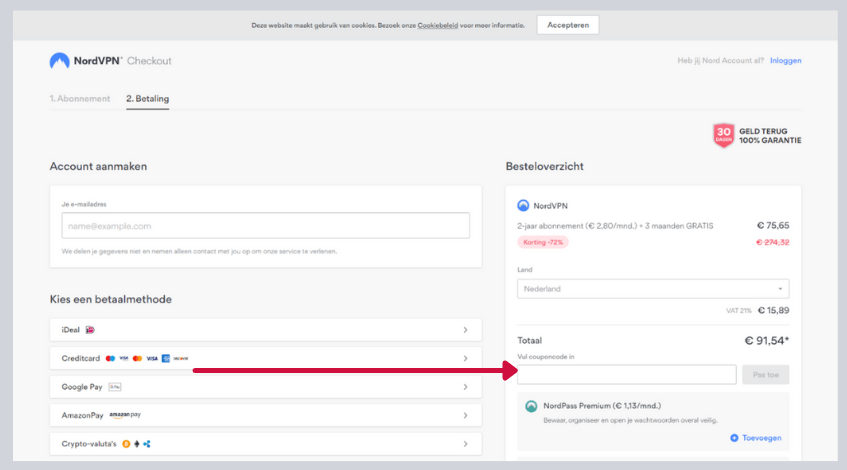Expand the iDeal payment method
847x470 pixels.
(x=265, y=329)
